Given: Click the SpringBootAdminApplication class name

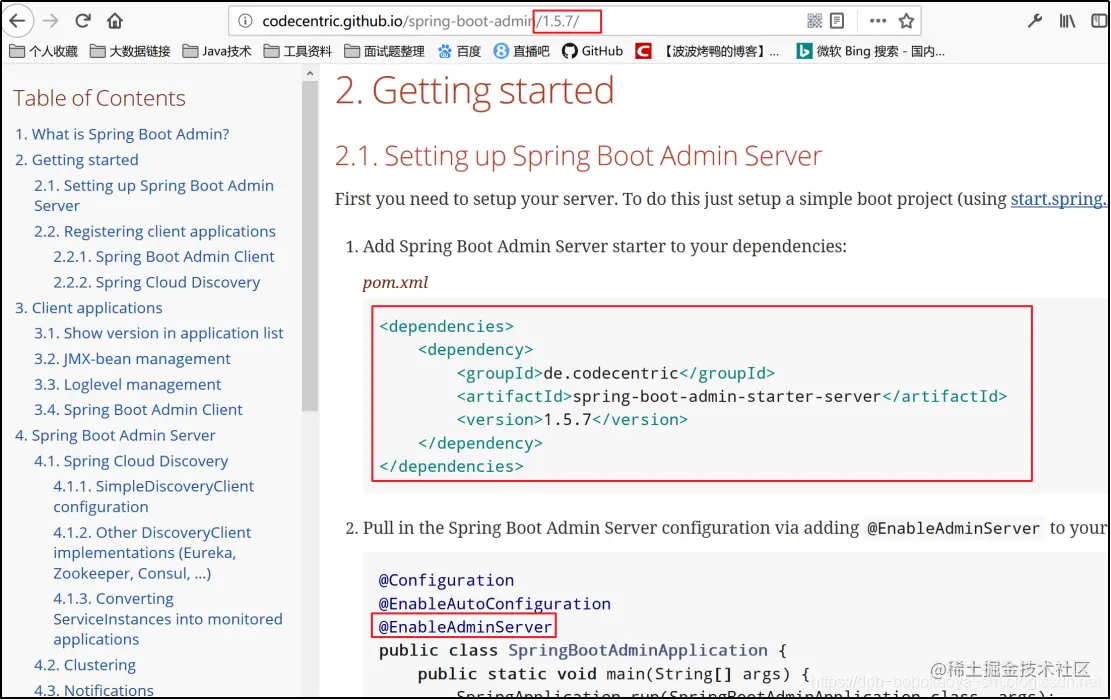Looking at the screenshot, I should pyautogui.click(x=638, y=650).
